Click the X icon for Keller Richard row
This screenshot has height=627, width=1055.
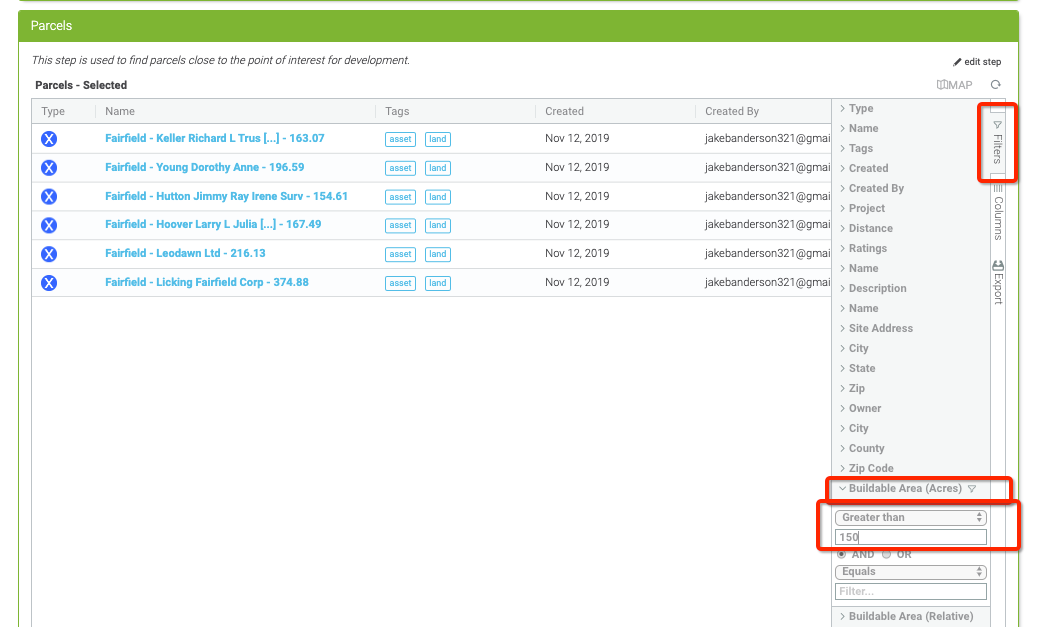click(x=48, y=139)
